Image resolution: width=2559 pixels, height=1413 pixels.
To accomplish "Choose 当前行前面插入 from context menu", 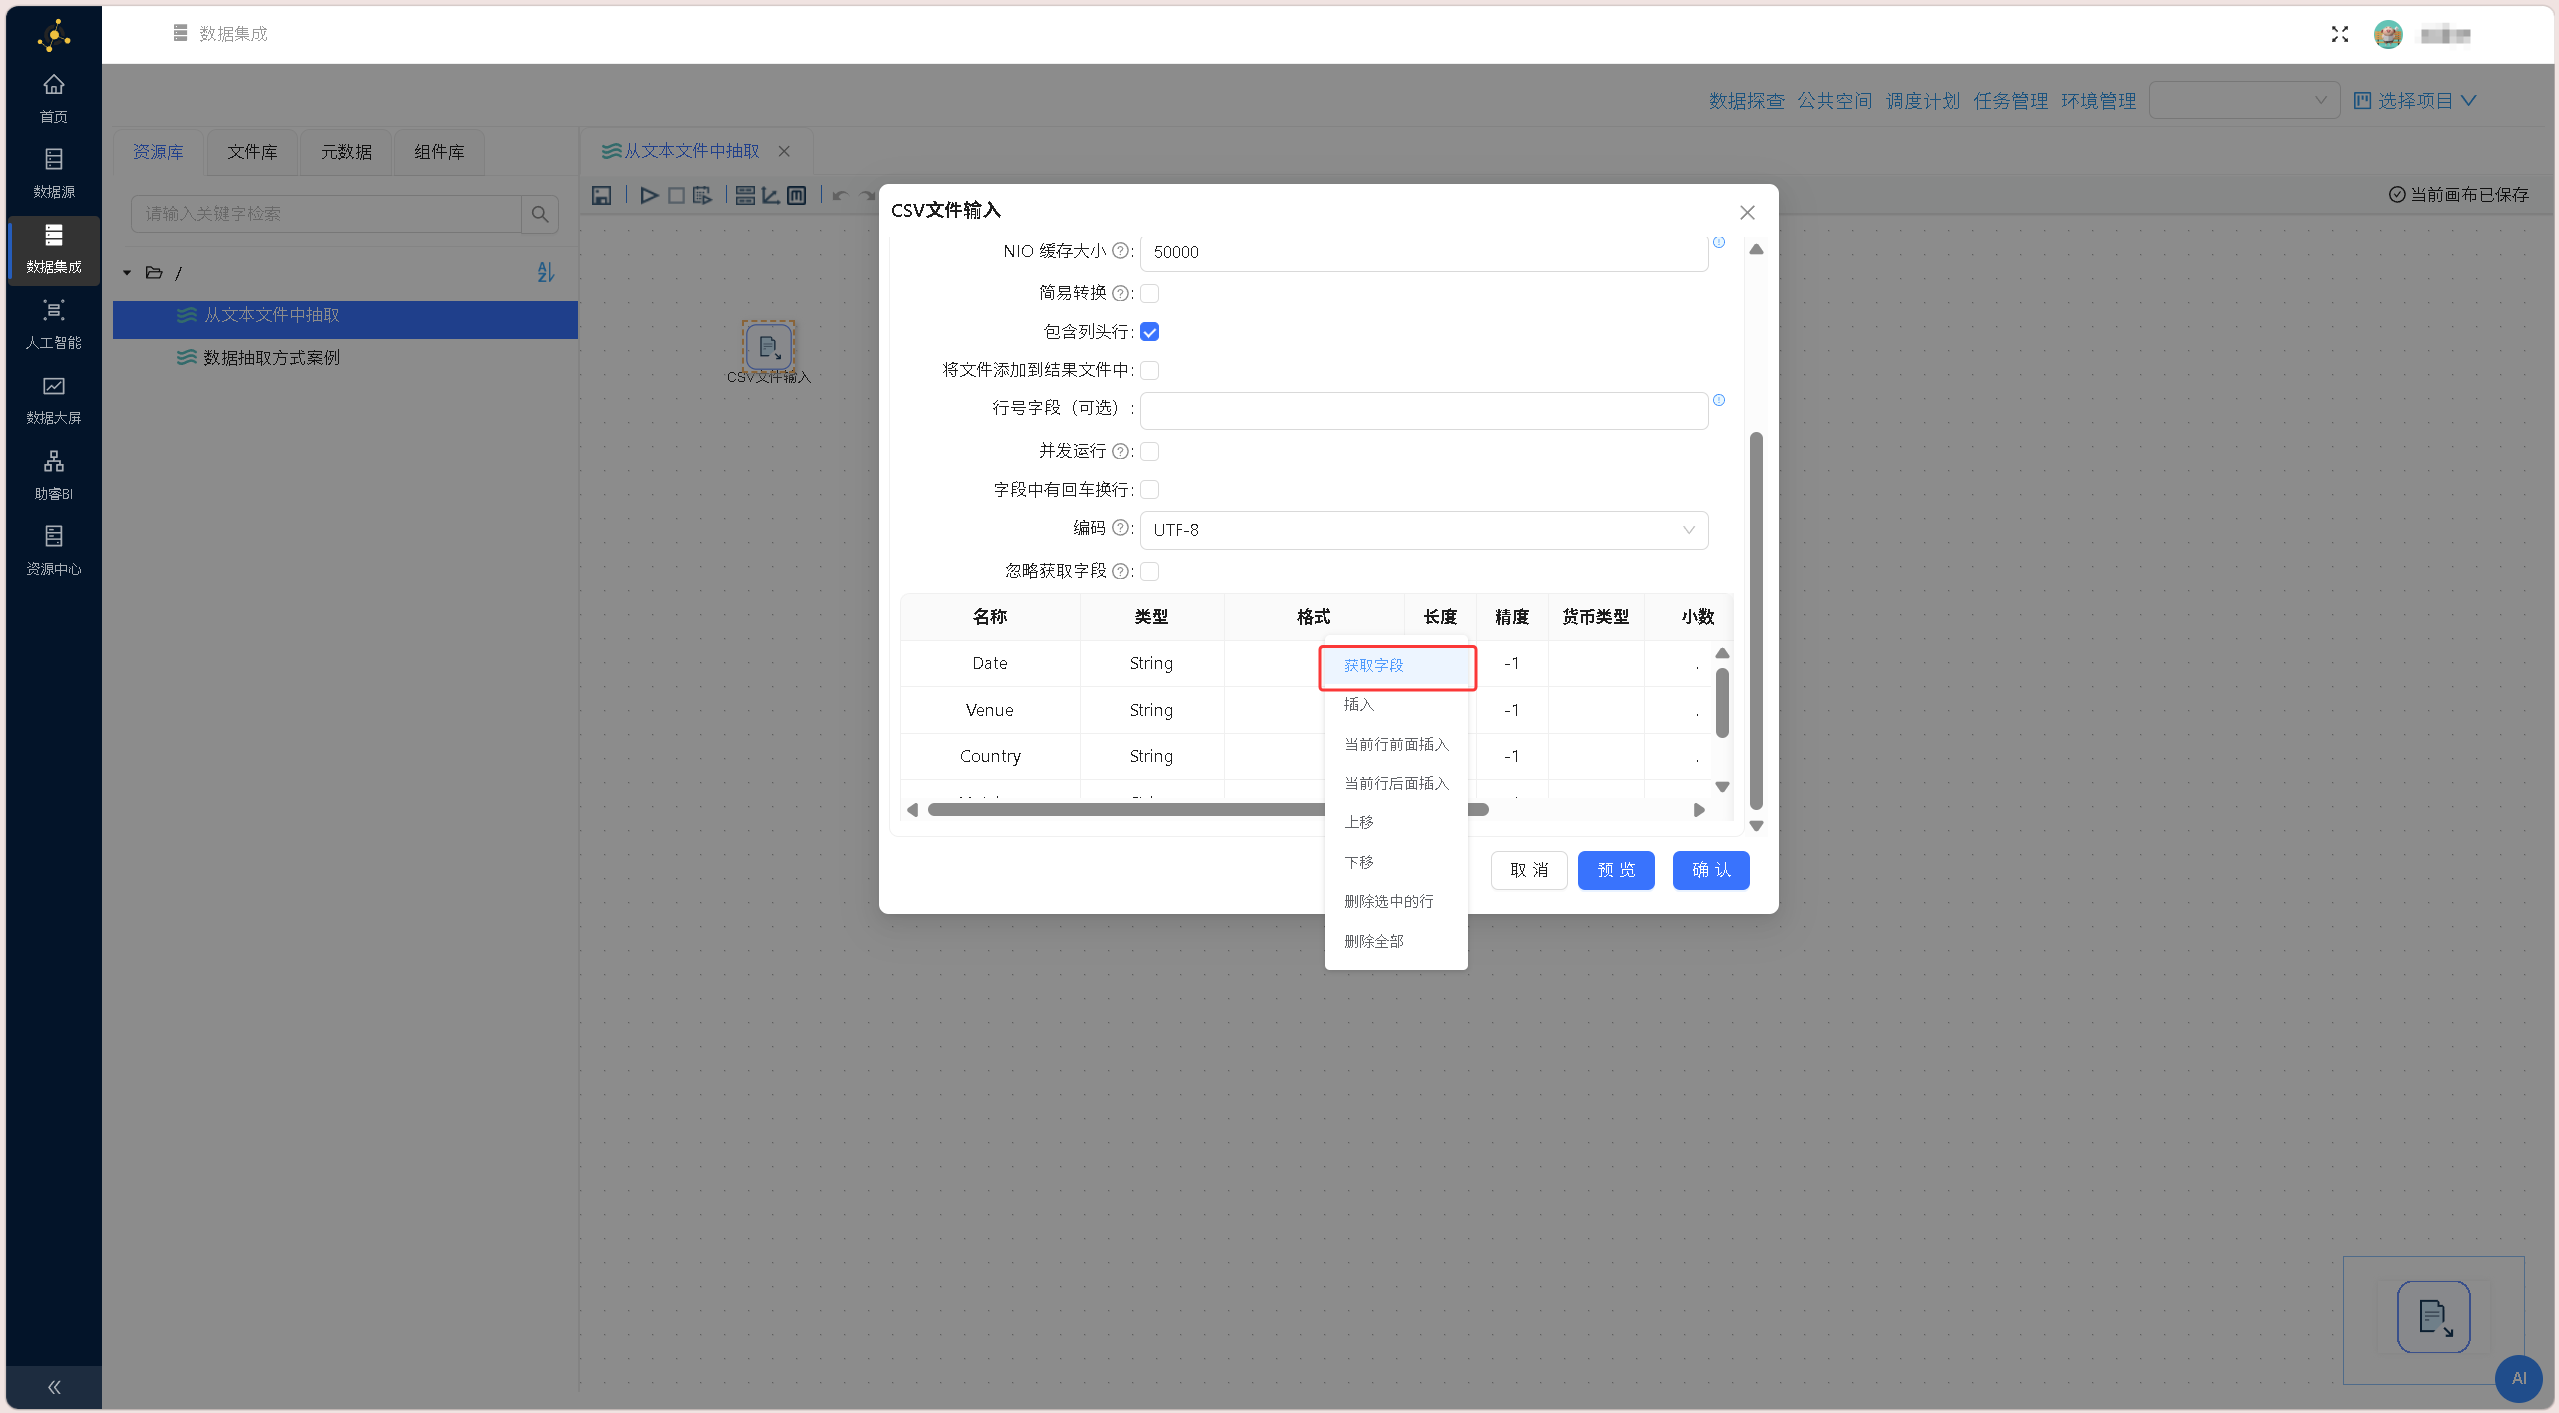I will tap(1396, 745).
